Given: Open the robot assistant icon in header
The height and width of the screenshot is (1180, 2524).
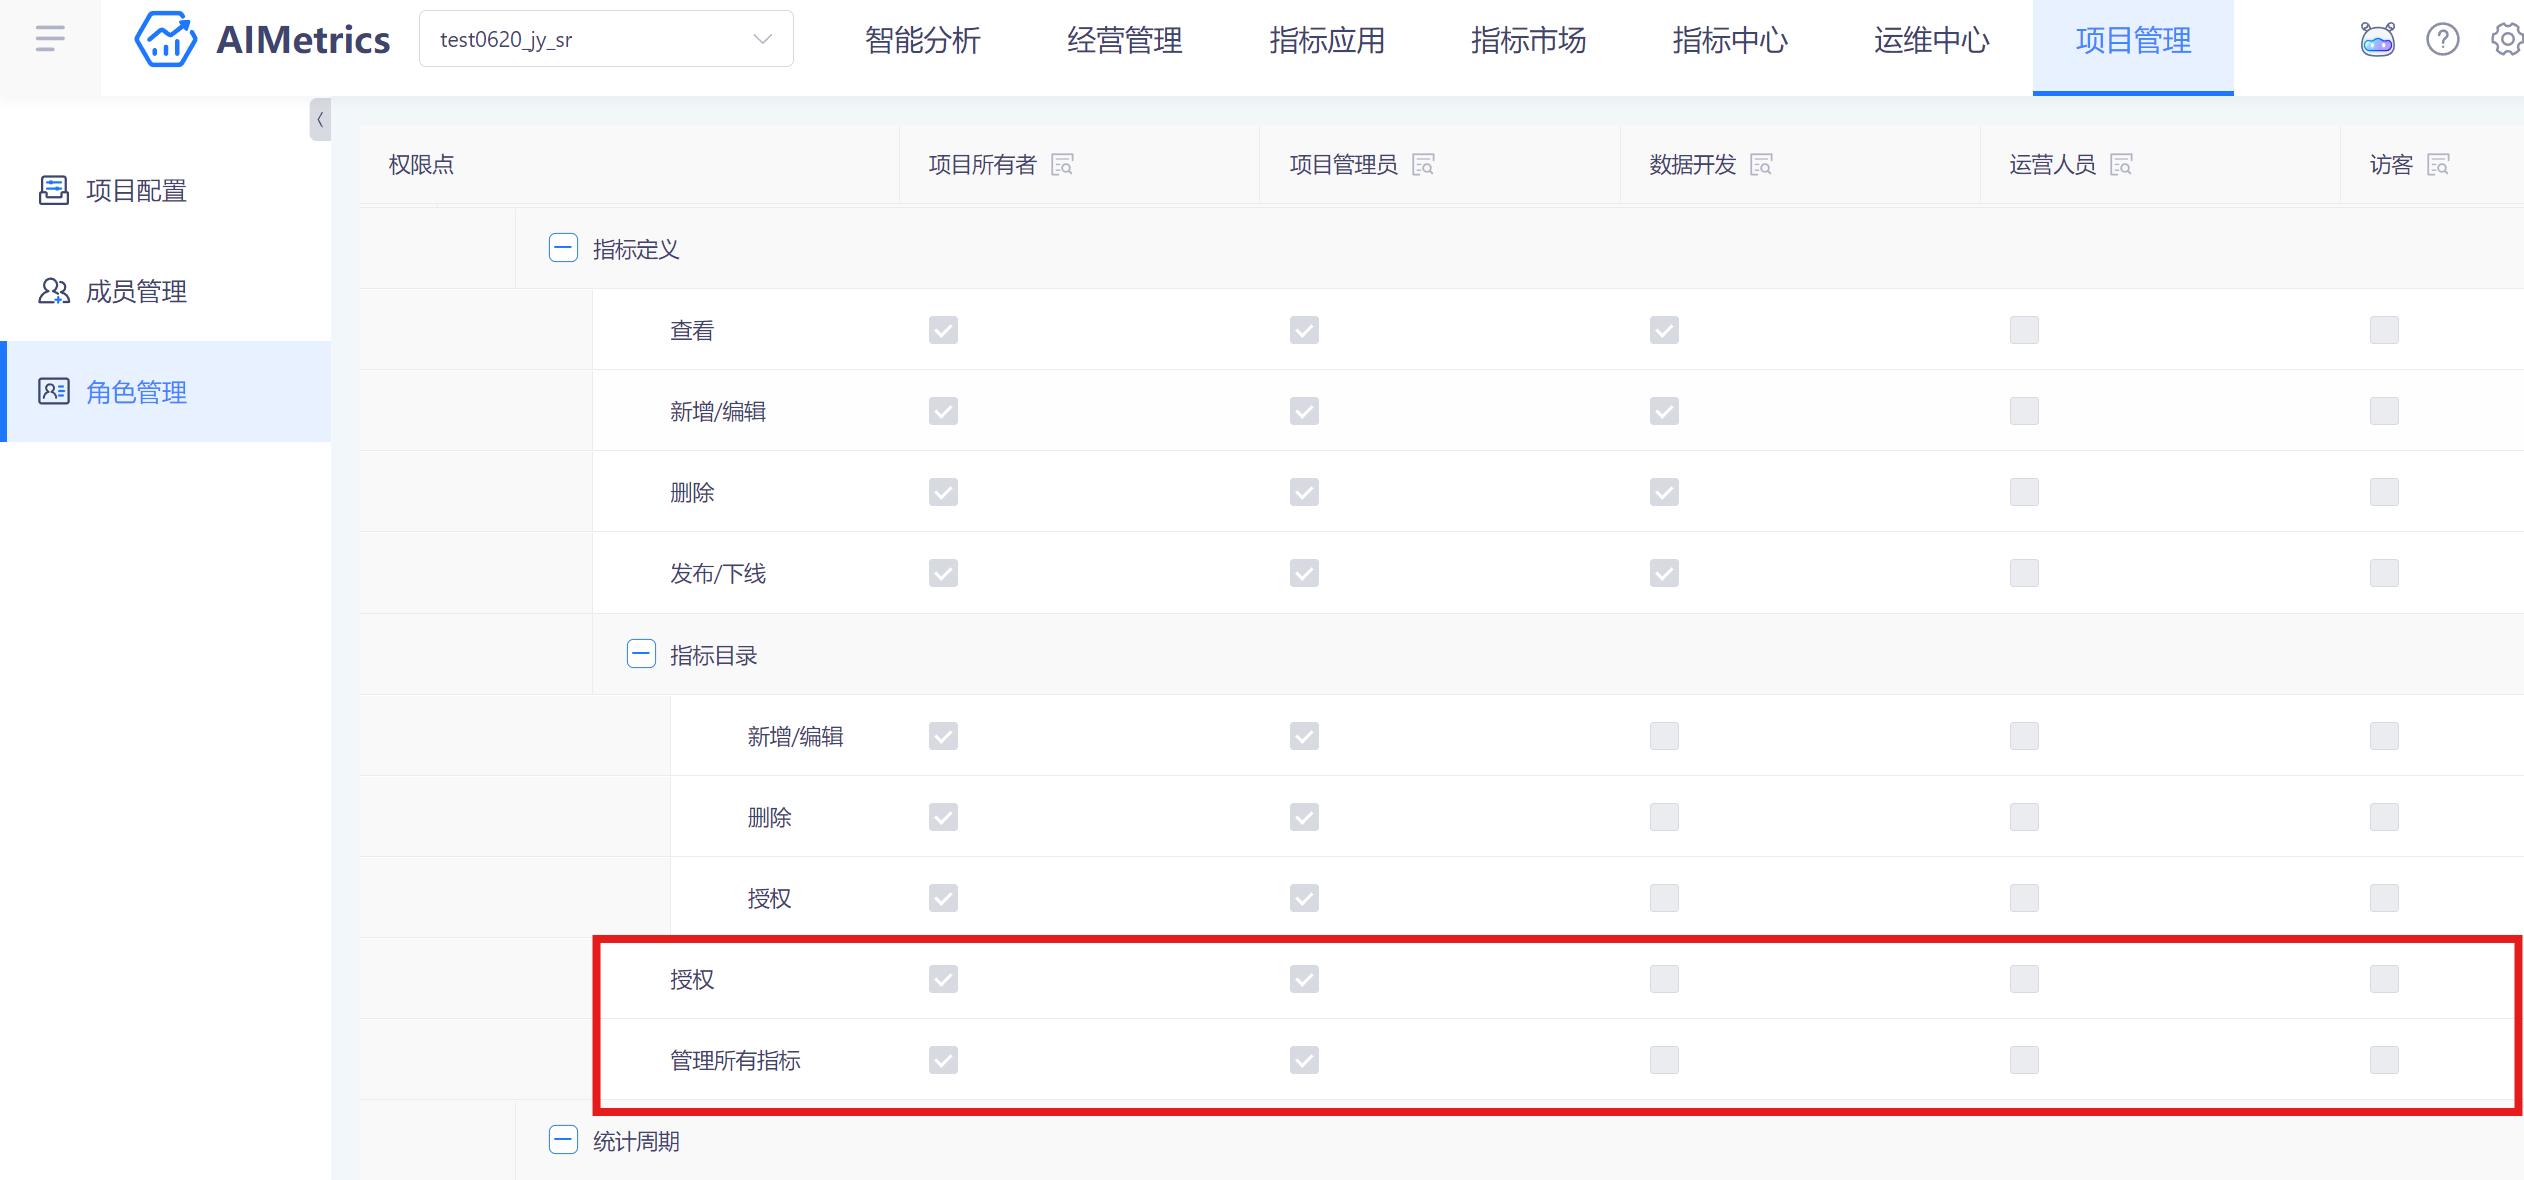Looking at the screenshot, I should [x=2377, y=40].
